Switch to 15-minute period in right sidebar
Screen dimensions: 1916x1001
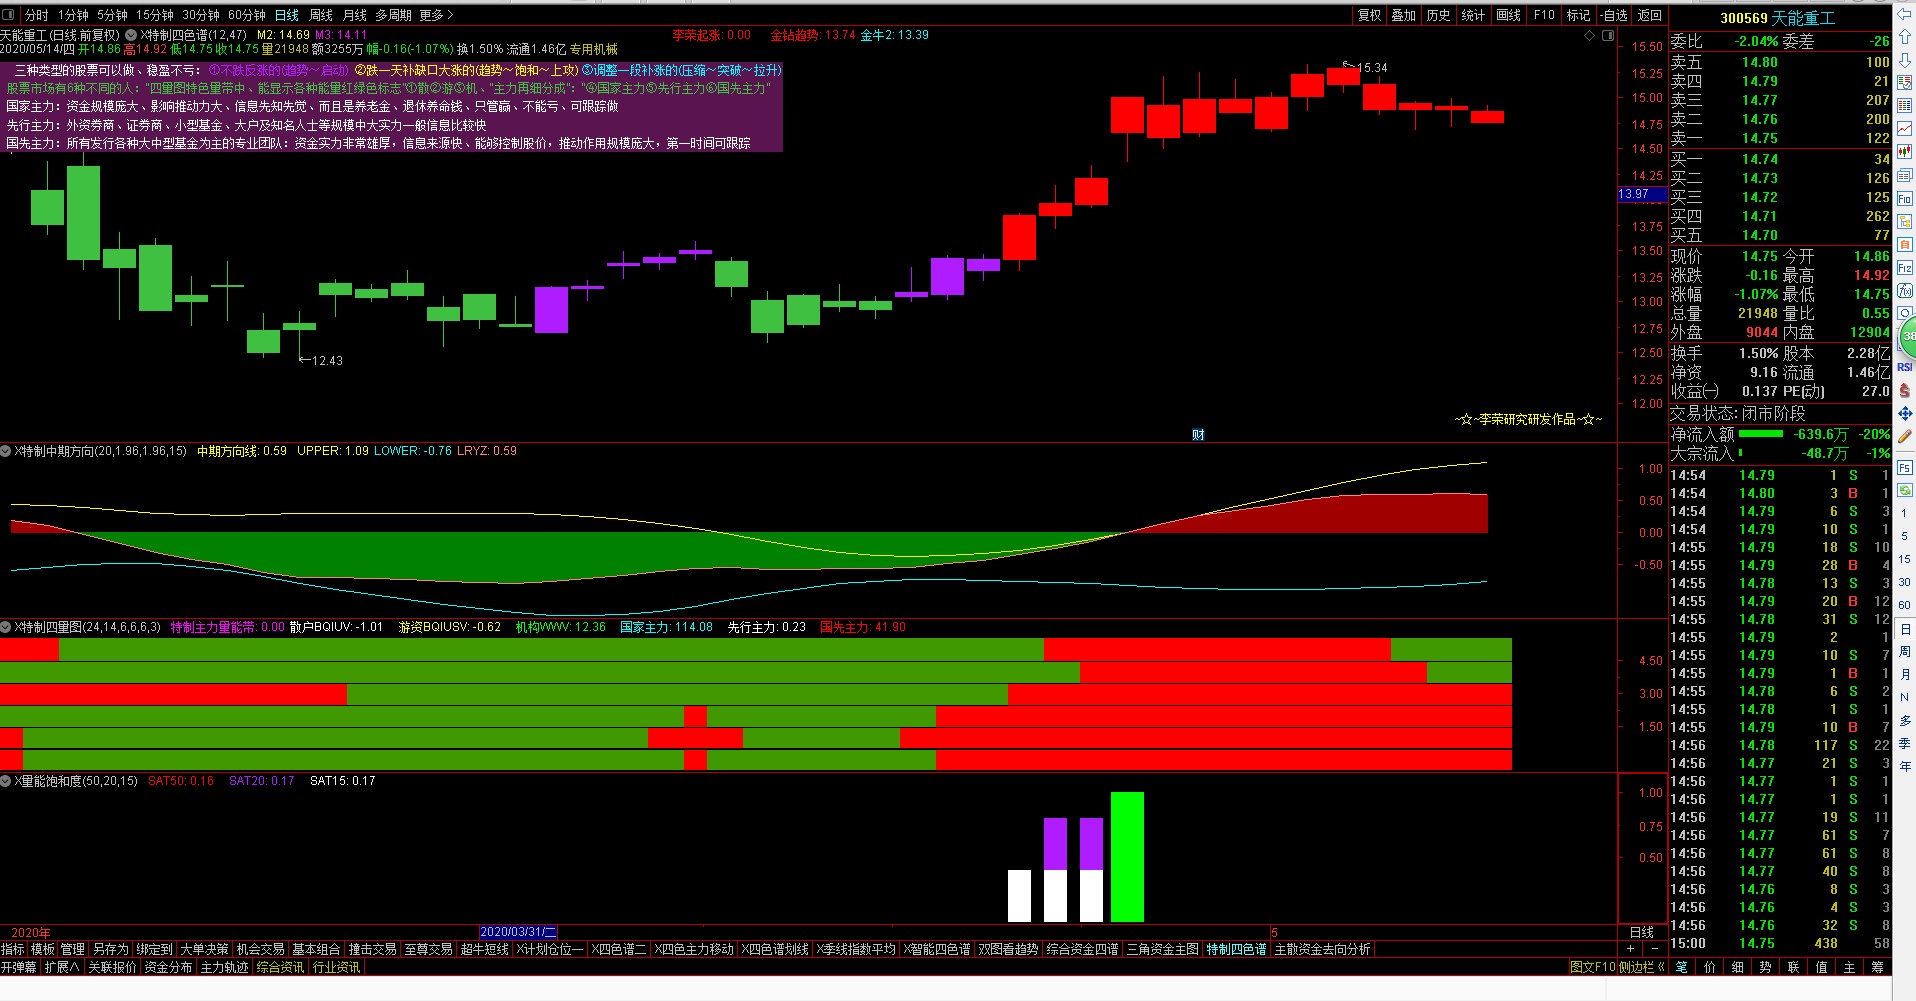point(1905,559)
